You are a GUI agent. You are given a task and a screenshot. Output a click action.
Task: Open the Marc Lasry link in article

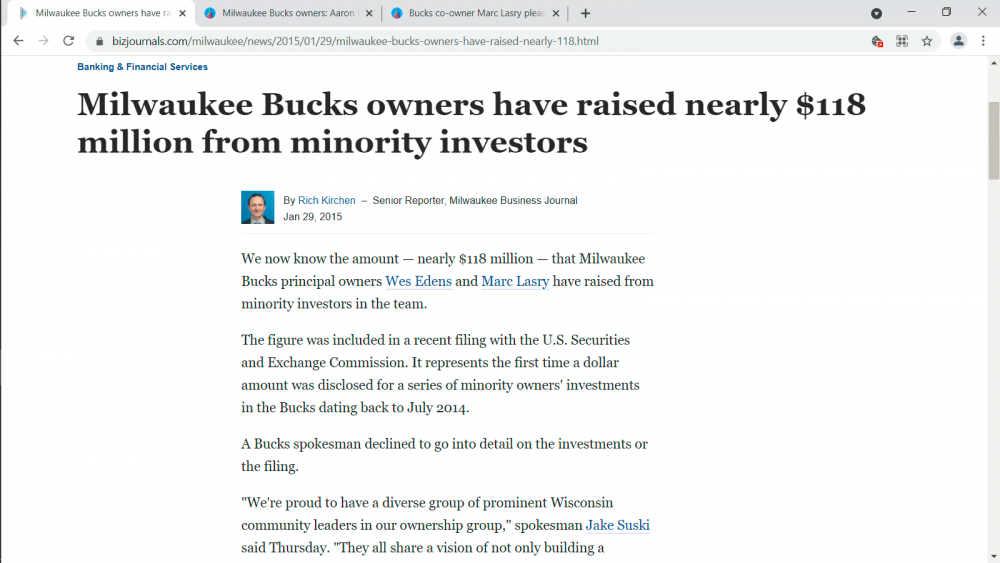tap(515, 281)
